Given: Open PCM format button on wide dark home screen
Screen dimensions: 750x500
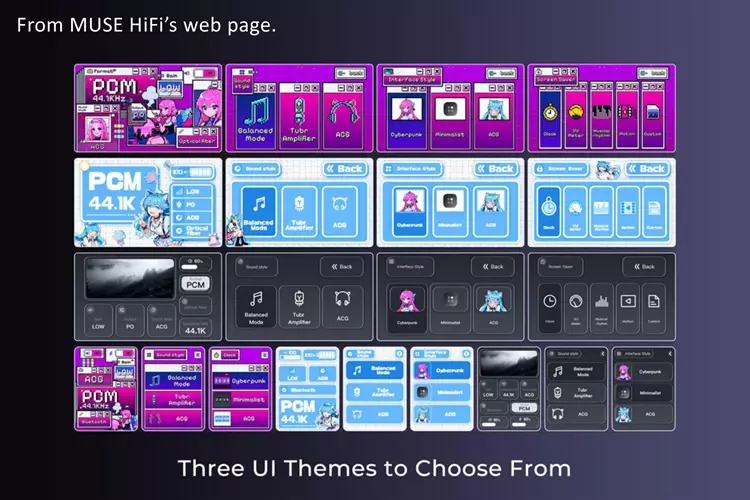Looking at the screenshot, I should [195, 284].
